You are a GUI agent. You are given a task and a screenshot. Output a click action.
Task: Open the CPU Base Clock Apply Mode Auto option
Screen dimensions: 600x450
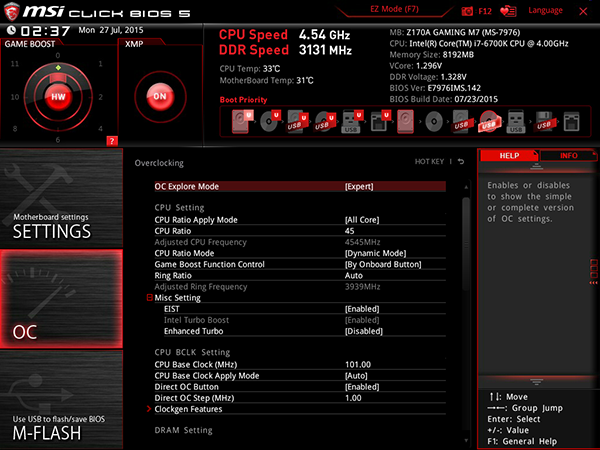pyautogui.click(x=300, y=376)
